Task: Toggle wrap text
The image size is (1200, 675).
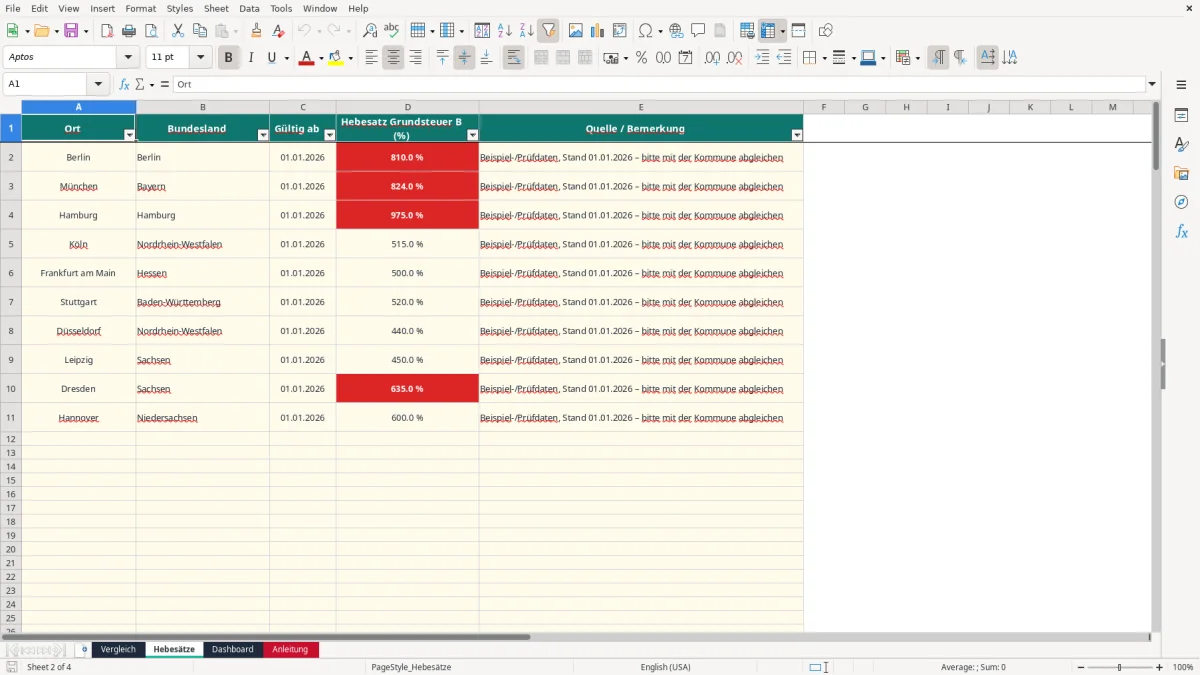Action: [x=514, y=58]
